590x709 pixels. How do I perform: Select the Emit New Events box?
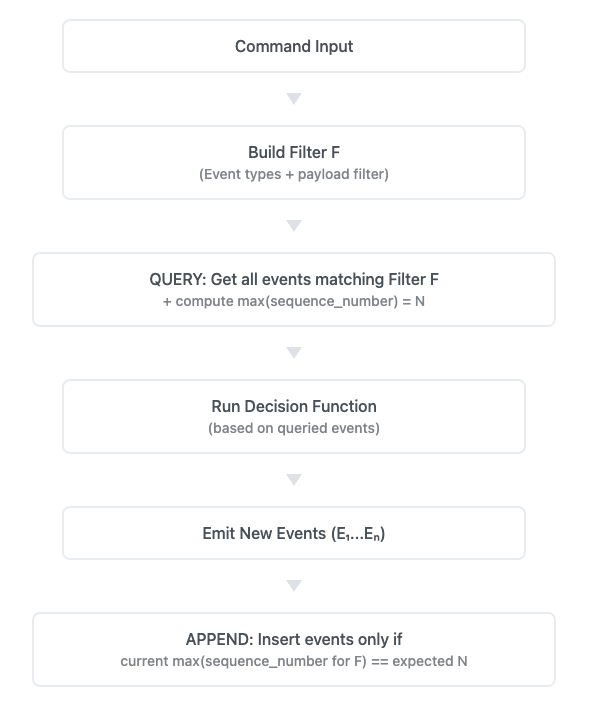pyautogui.click(x=294, y=533)
